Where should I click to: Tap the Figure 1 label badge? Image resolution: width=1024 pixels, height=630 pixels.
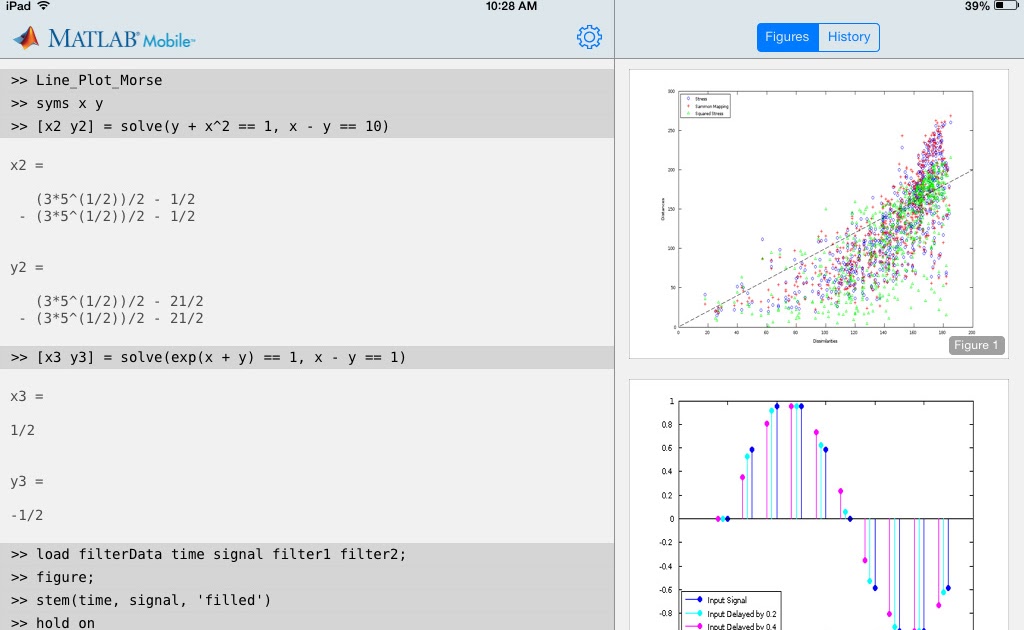(976, 345)
